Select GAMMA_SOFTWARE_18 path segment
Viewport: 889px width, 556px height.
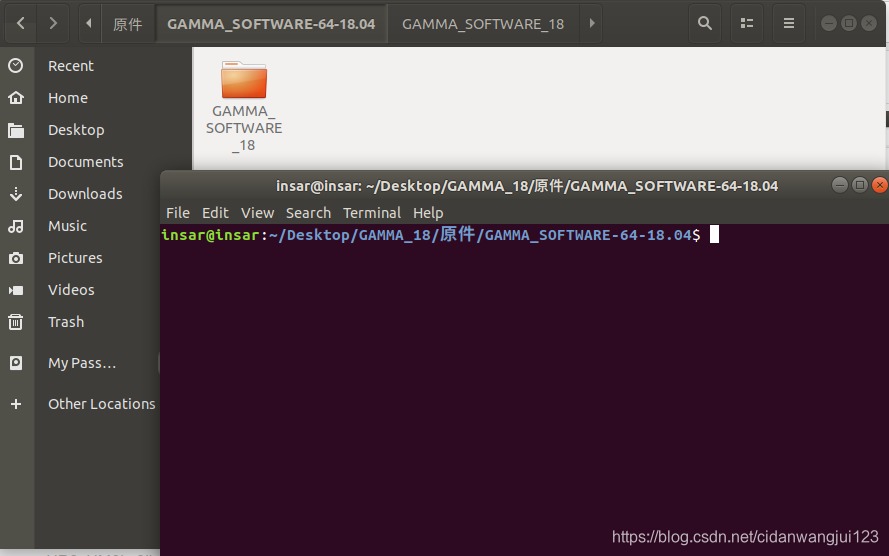click(483, 24)
